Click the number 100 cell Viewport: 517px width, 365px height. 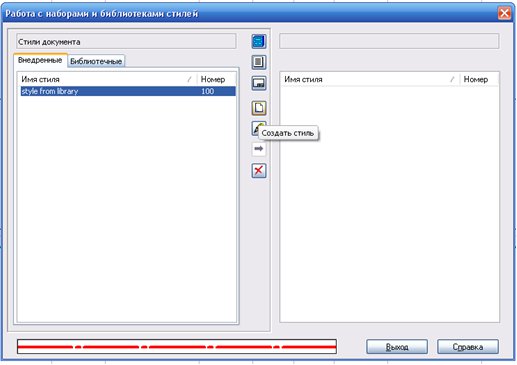(207, 91)
